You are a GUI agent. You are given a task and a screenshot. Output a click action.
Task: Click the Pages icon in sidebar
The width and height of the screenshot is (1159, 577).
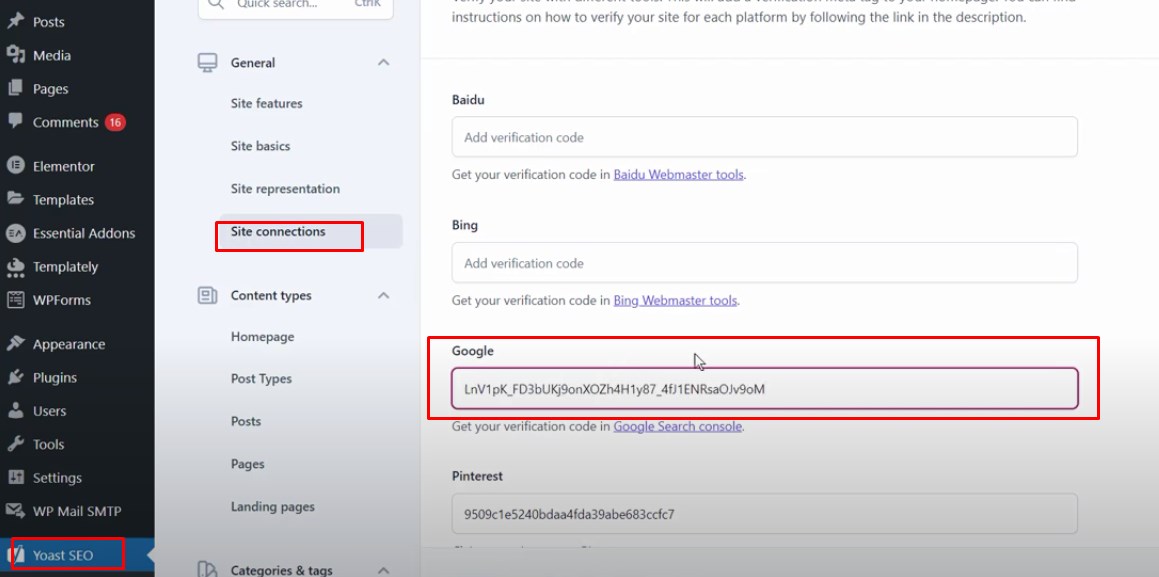coord(16,89)
